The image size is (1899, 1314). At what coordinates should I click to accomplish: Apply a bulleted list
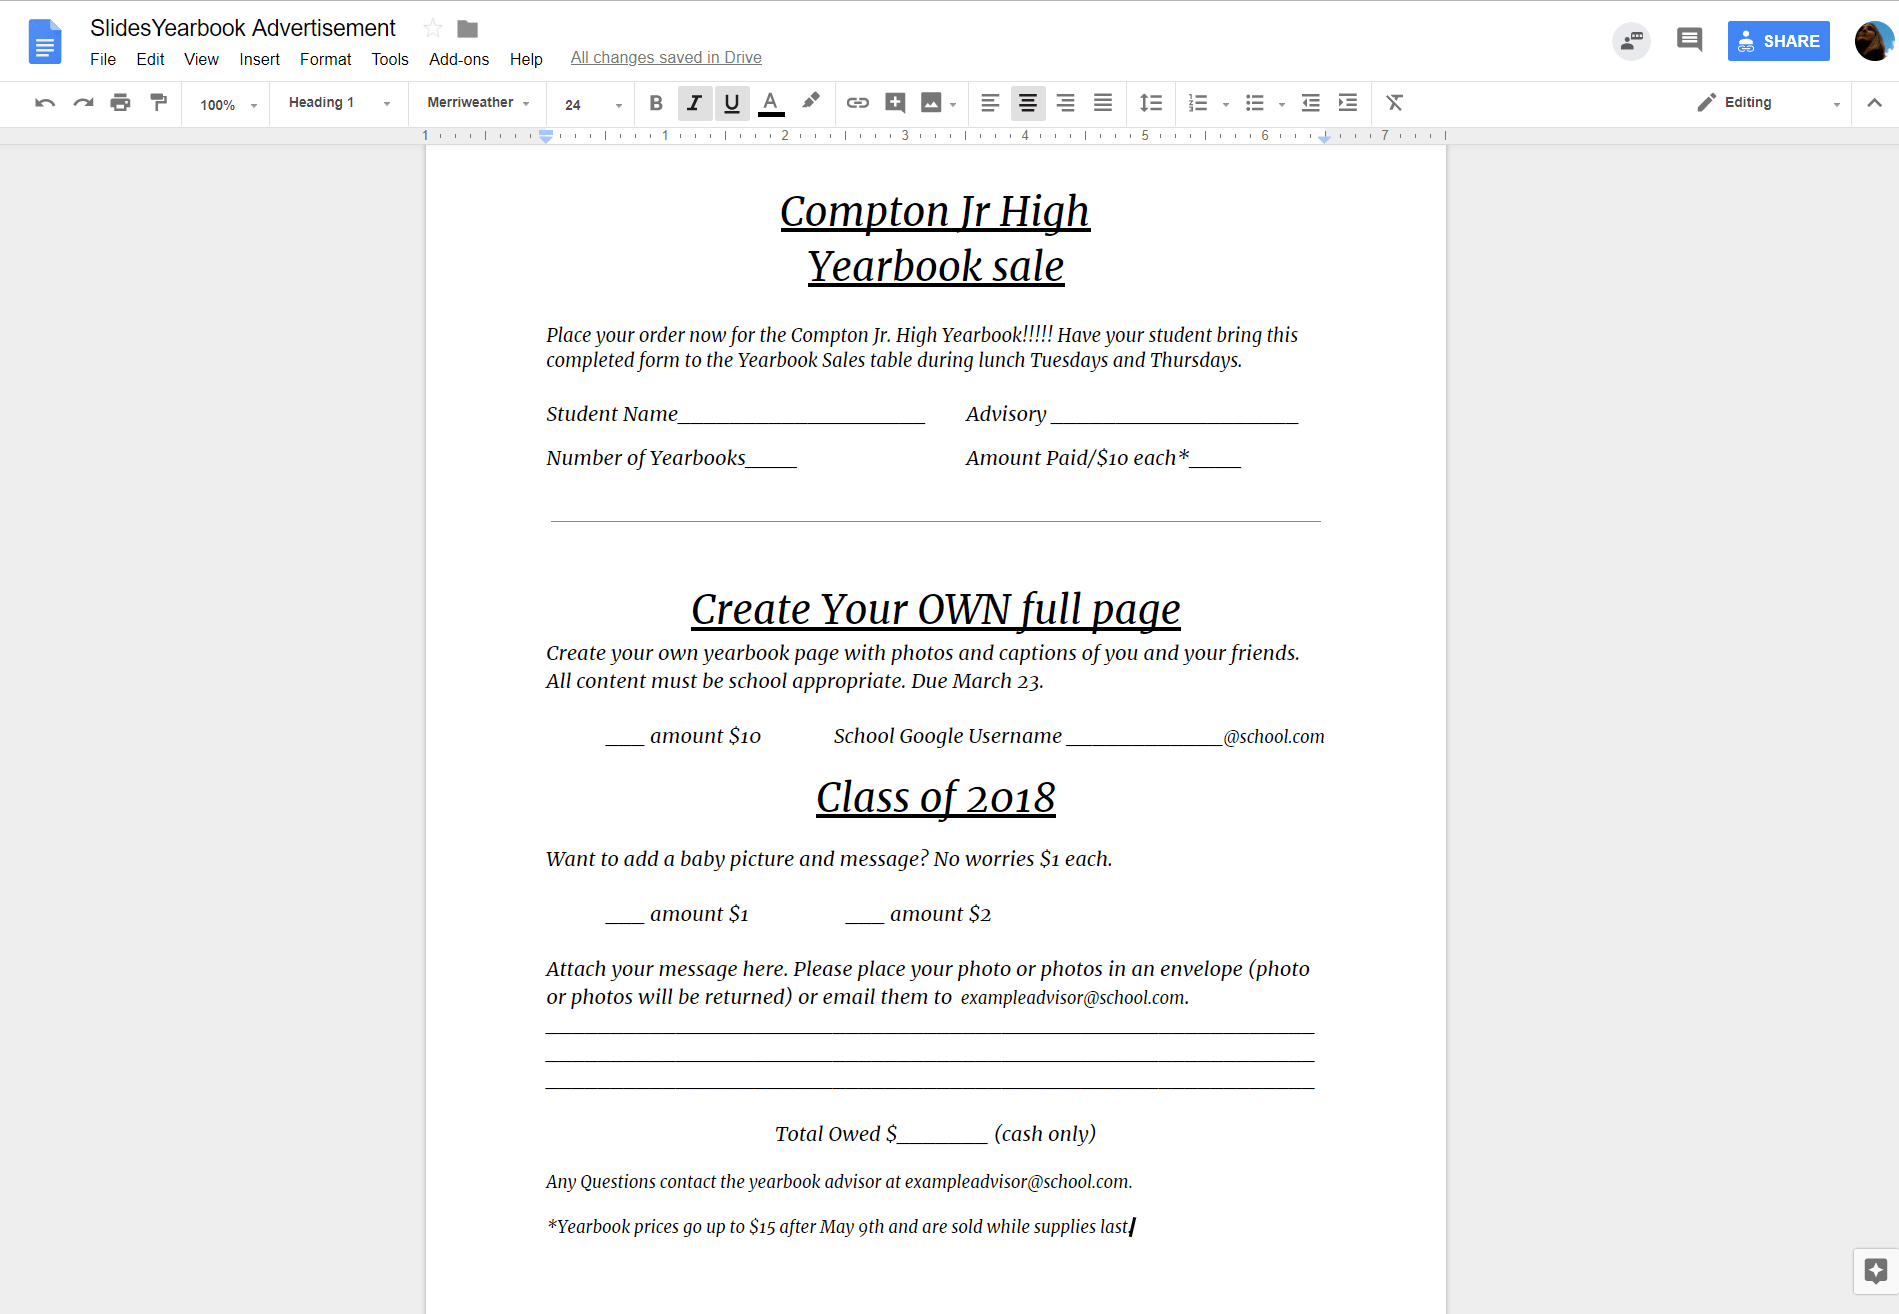point(1255,103)
